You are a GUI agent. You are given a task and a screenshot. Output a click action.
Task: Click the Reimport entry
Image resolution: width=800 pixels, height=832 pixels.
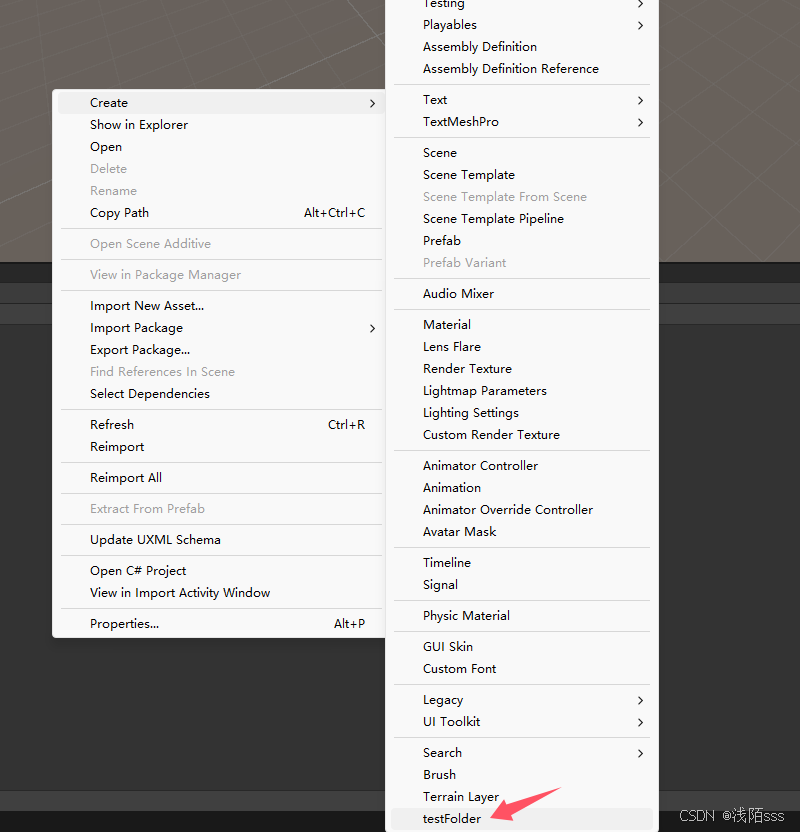[x=221, y=447]
